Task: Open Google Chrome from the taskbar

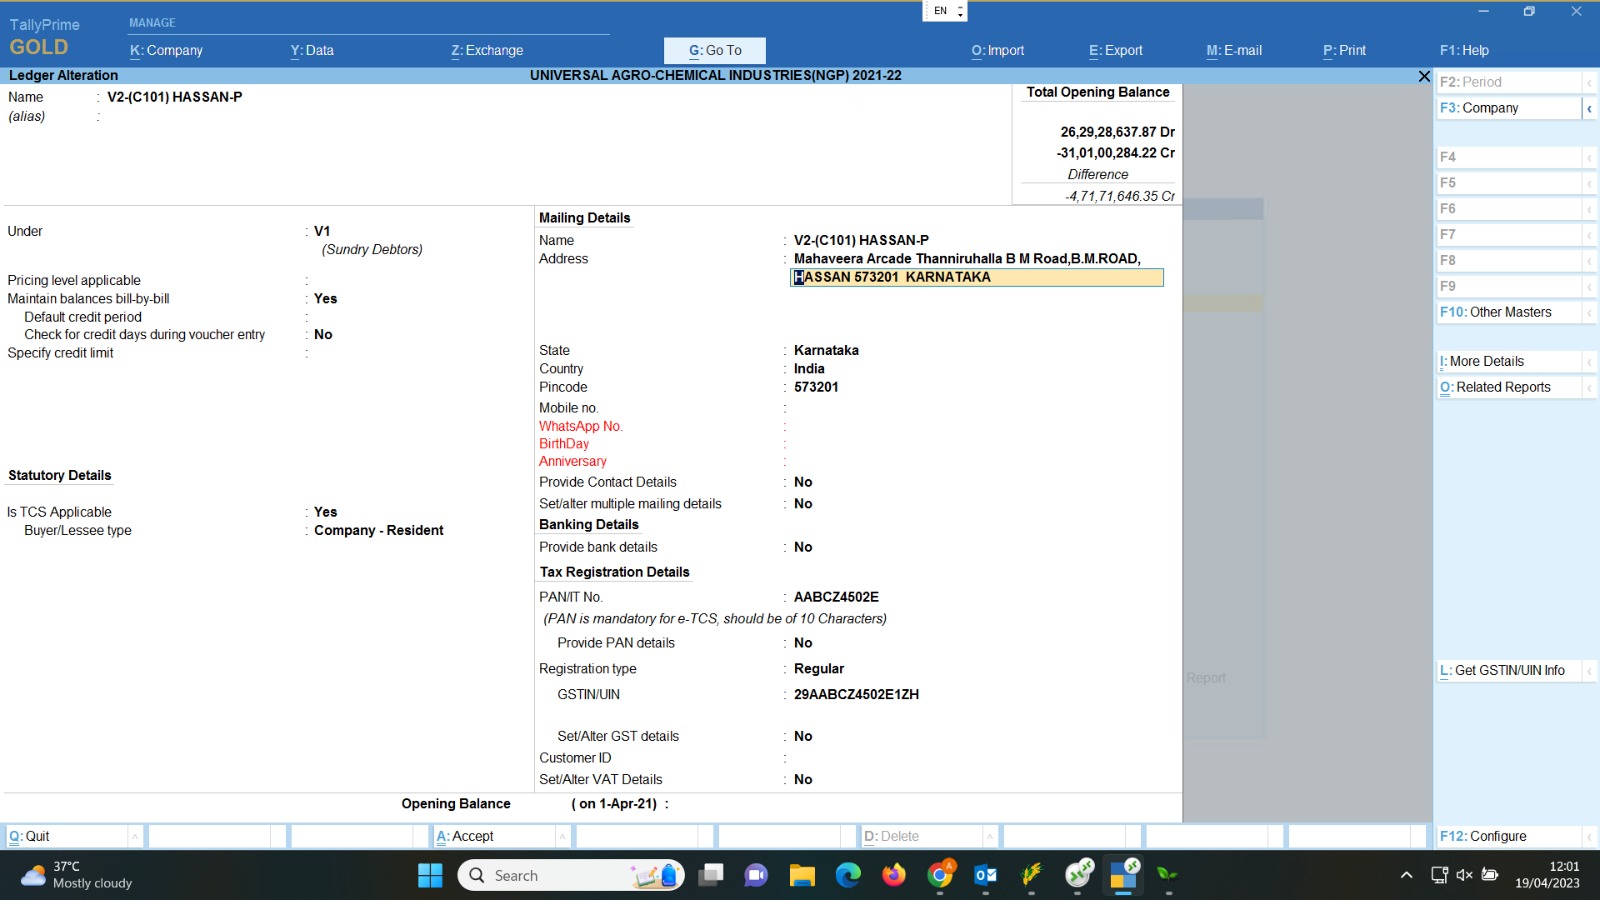Action: [940, 875]
